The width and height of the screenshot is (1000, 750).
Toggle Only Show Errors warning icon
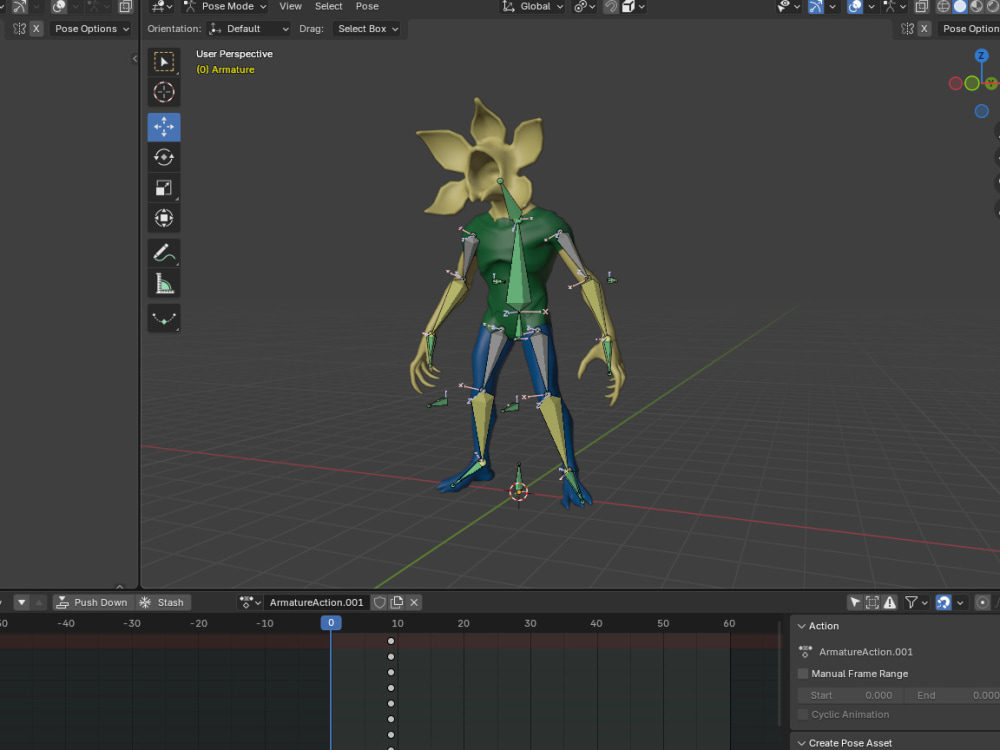pos(890,602)
